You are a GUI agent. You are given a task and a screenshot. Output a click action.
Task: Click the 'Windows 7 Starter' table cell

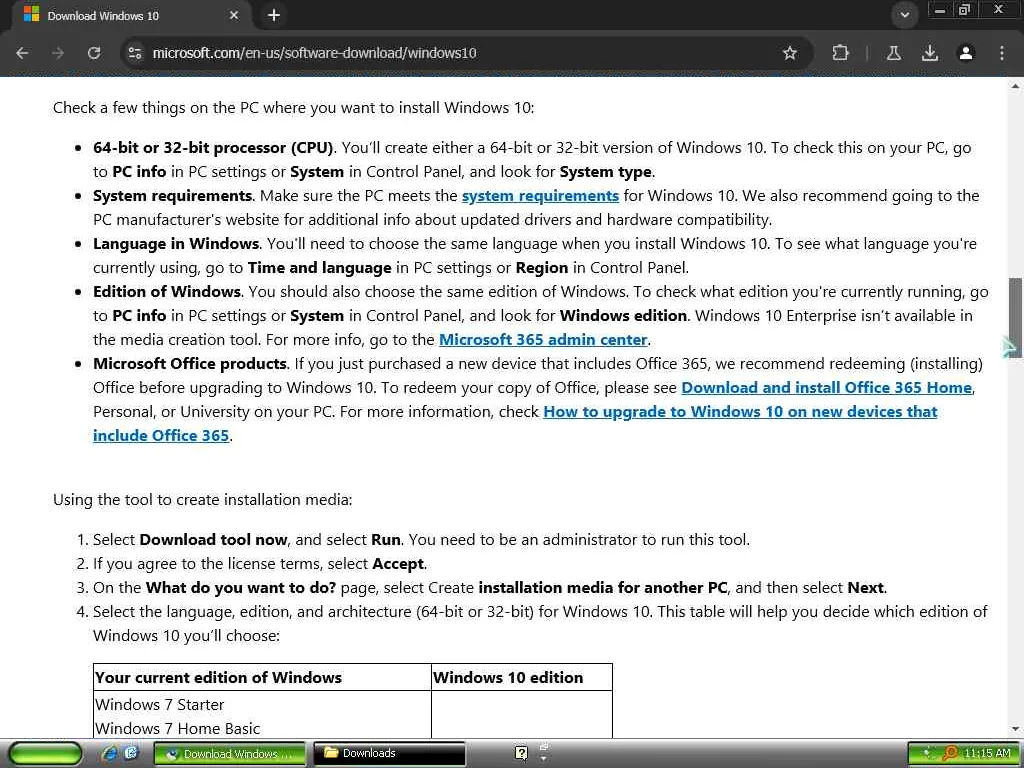pyautogui.click(x=159, y=705)
